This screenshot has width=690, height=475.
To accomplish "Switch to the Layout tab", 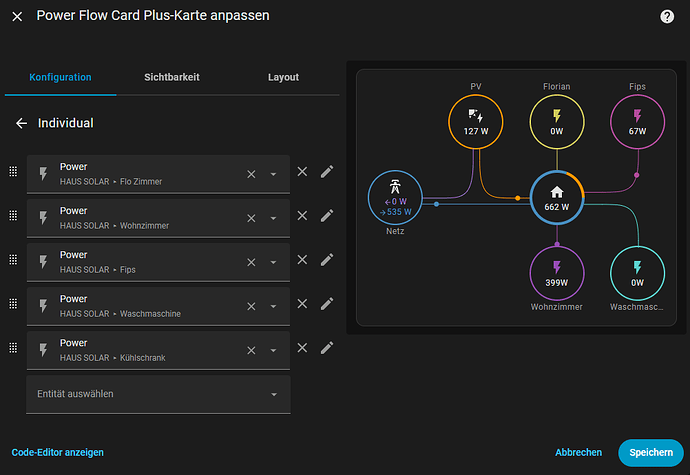I will click(x=283, y=77).
